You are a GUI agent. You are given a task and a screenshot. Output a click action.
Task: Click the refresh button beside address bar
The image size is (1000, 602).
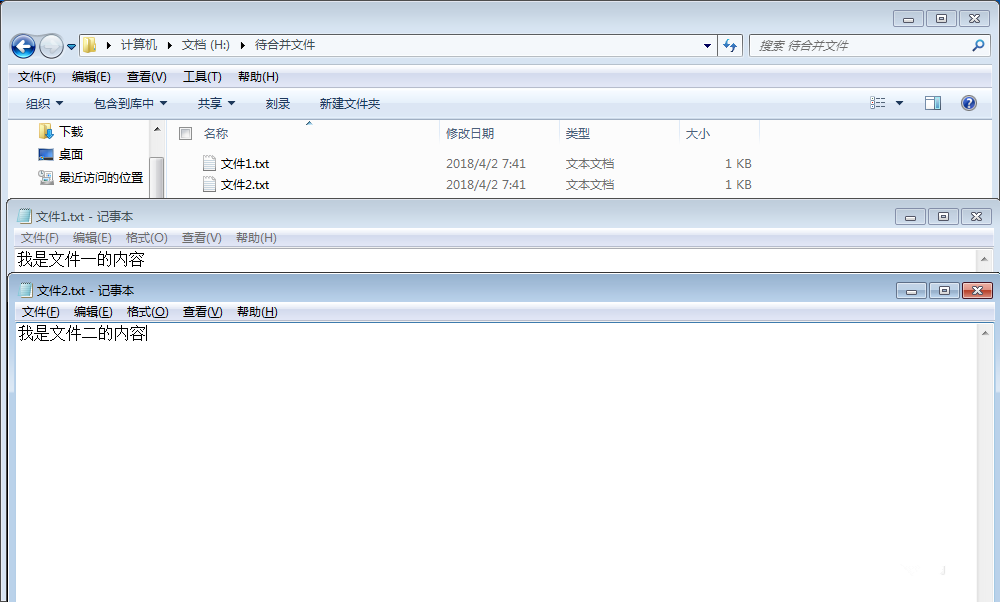[x=730, y=45]
